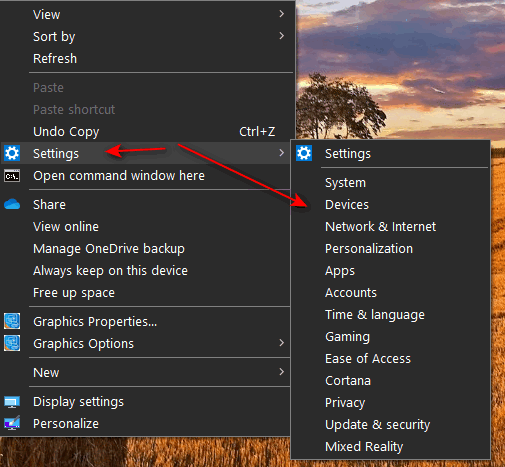Click the gear icon in Settings submenu header
Screen dimensions: 505x467
(x=304, y=153)
